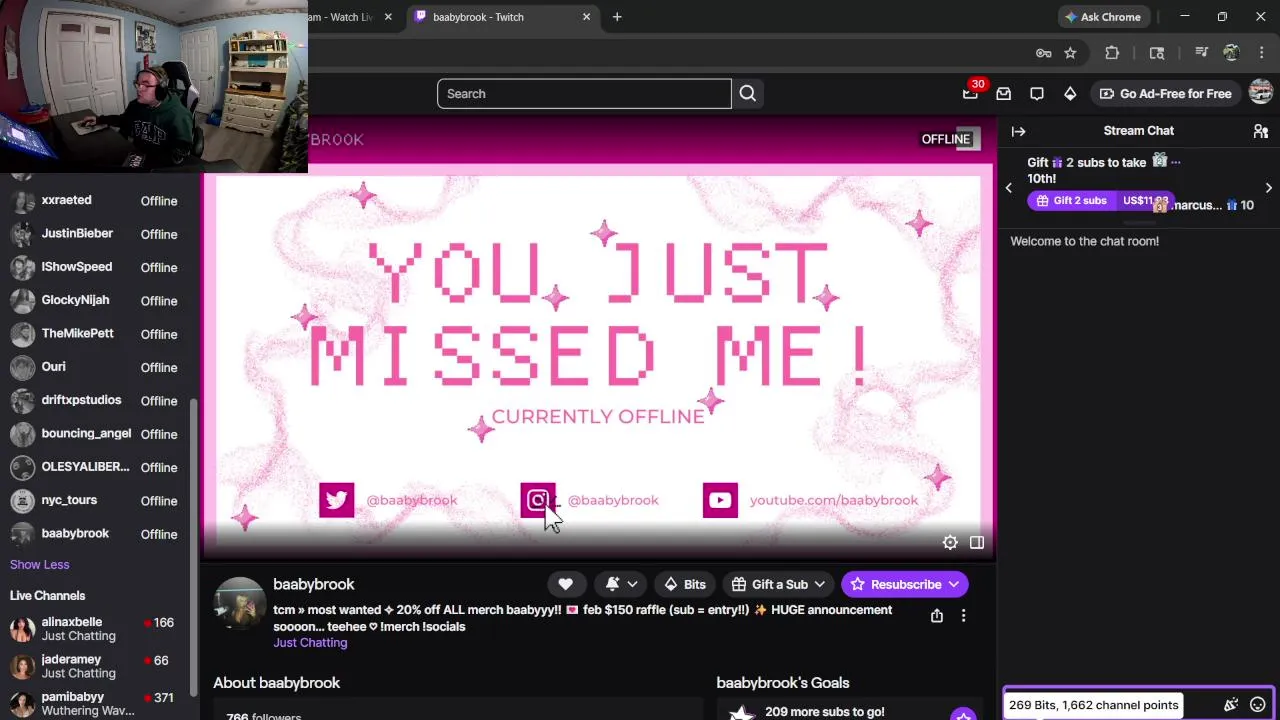Open the TheMikePett channel in sidebar
The height and width of the screenshot is (720, 1280).
click(x=96, y=334)
